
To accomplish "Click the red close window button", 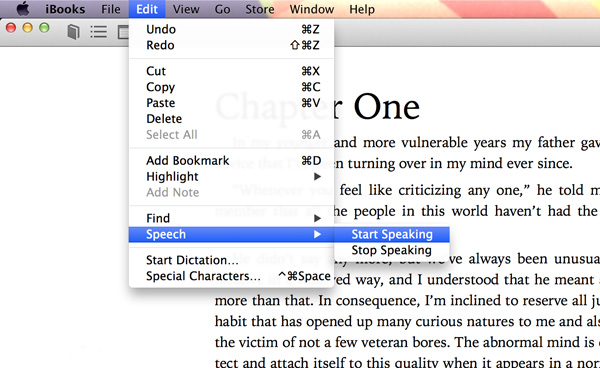I will pyautogui.click(x=11, y=28).
